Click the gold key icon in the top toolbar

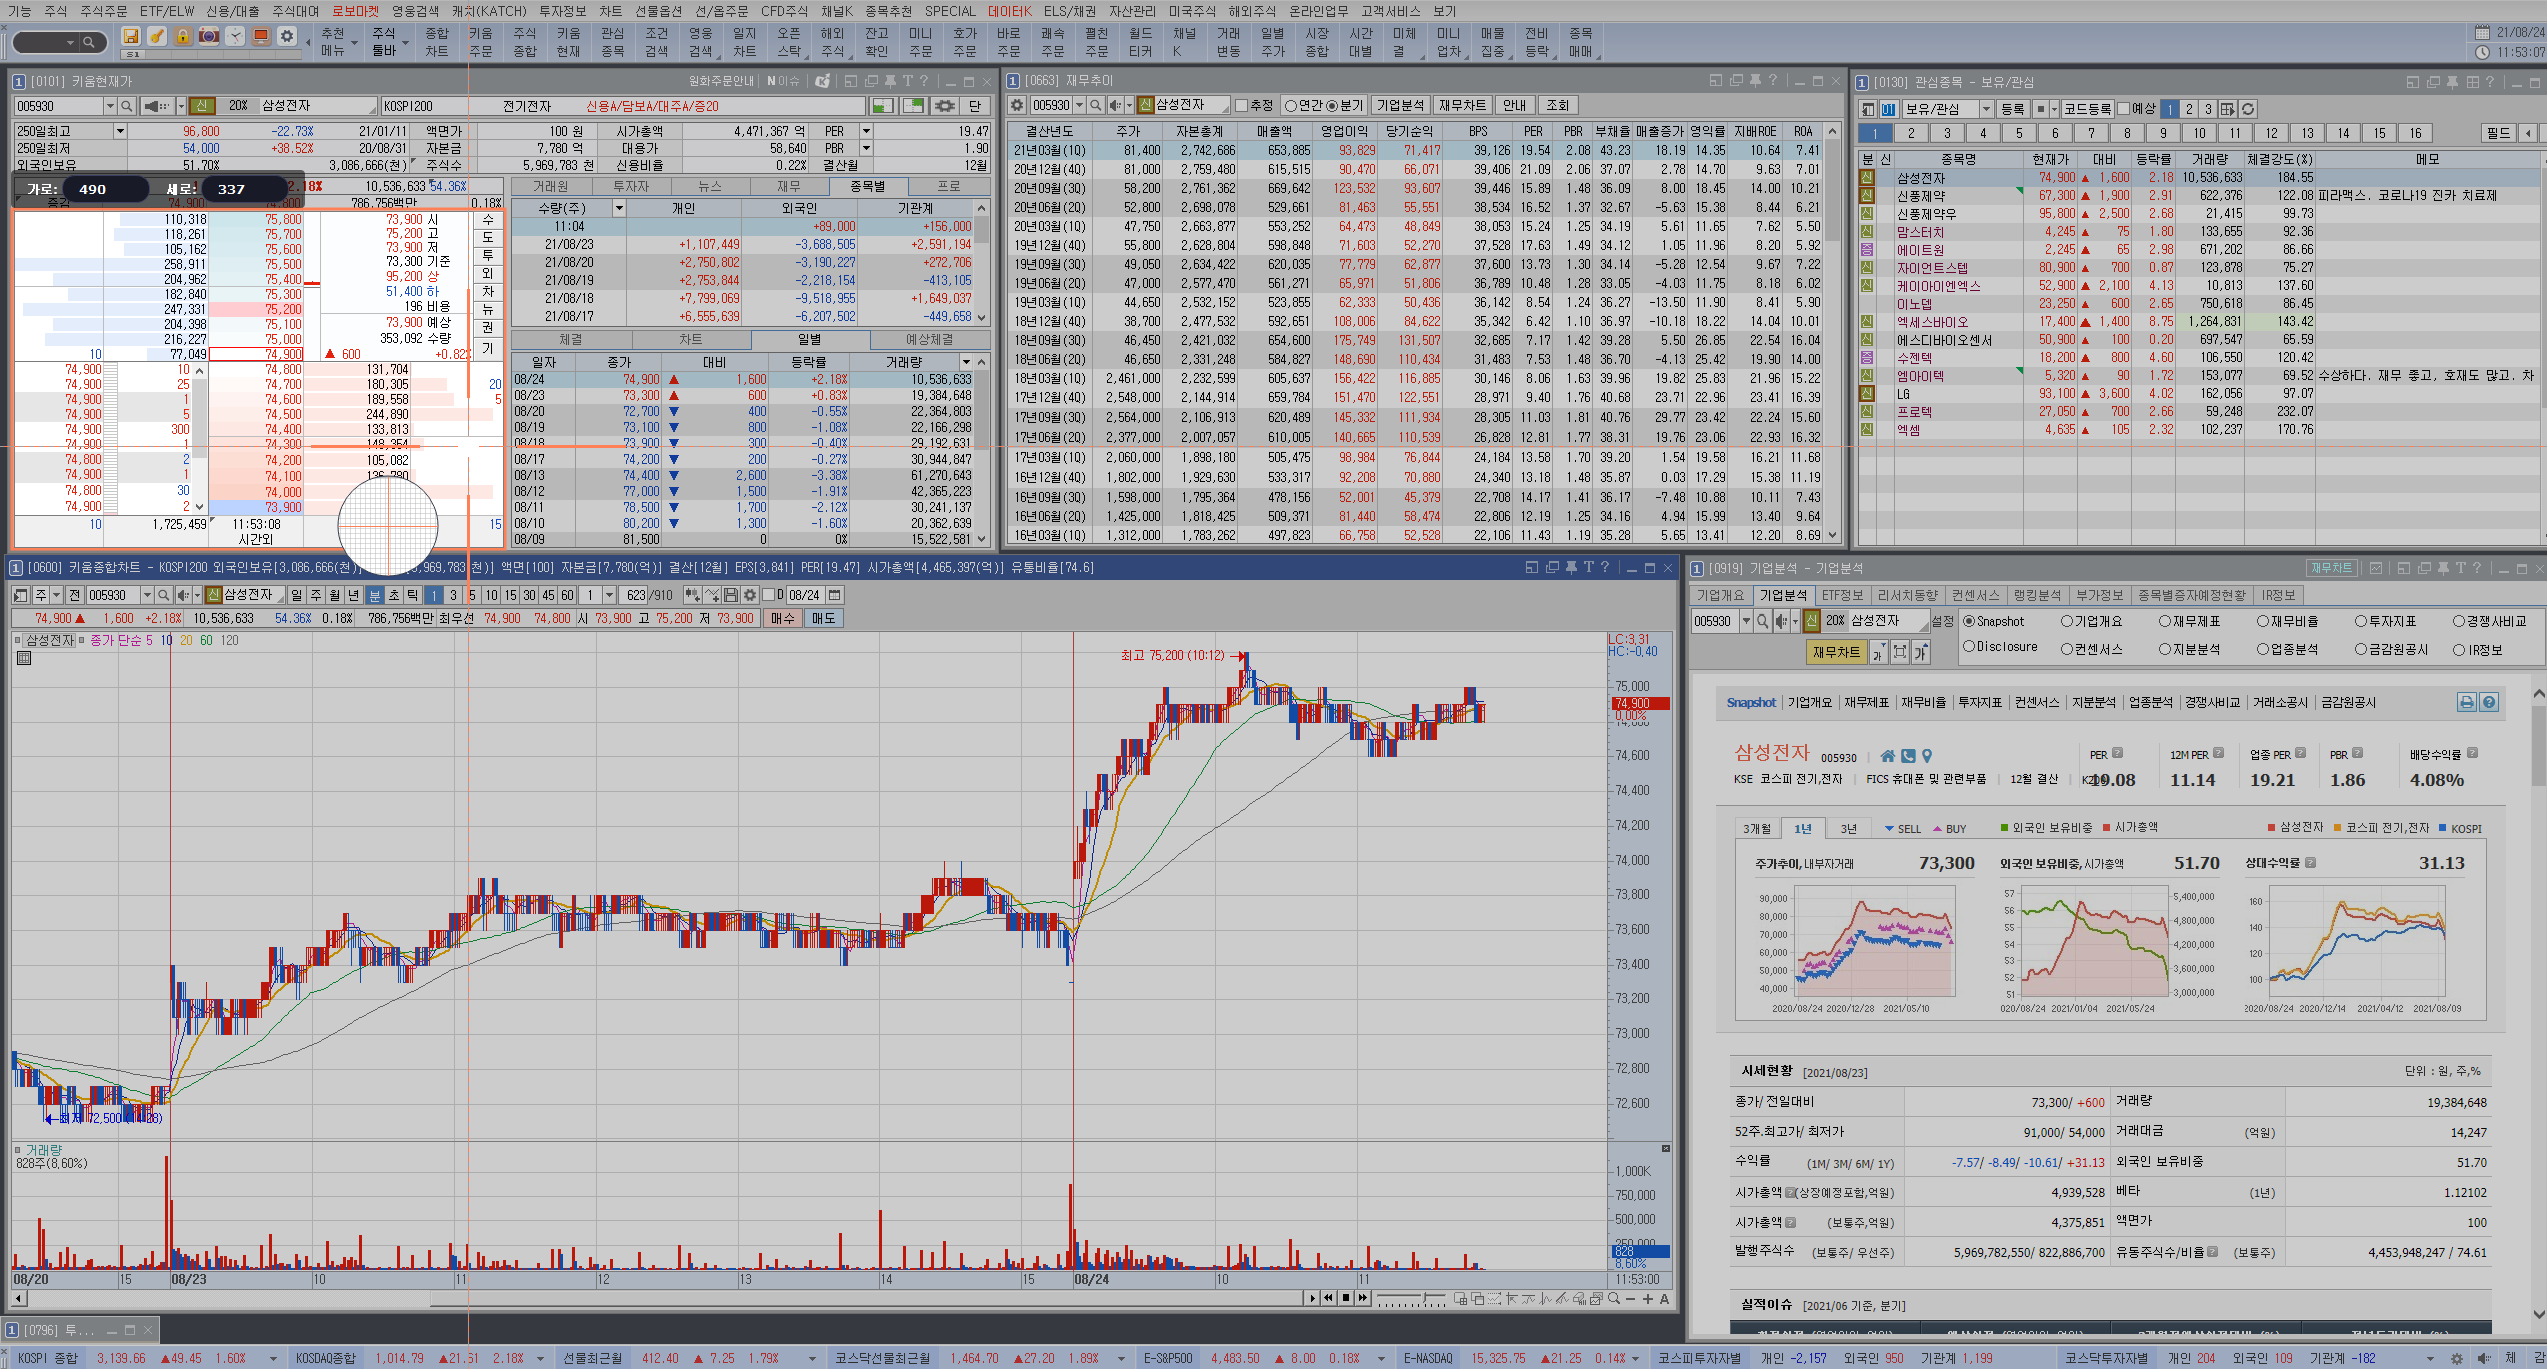(x=157, y=36)
